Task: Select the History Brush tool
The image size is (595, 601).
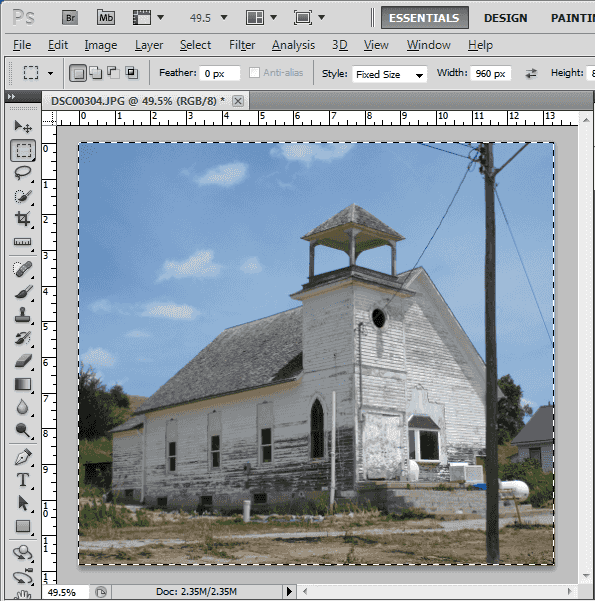Action: click(23, 338)
